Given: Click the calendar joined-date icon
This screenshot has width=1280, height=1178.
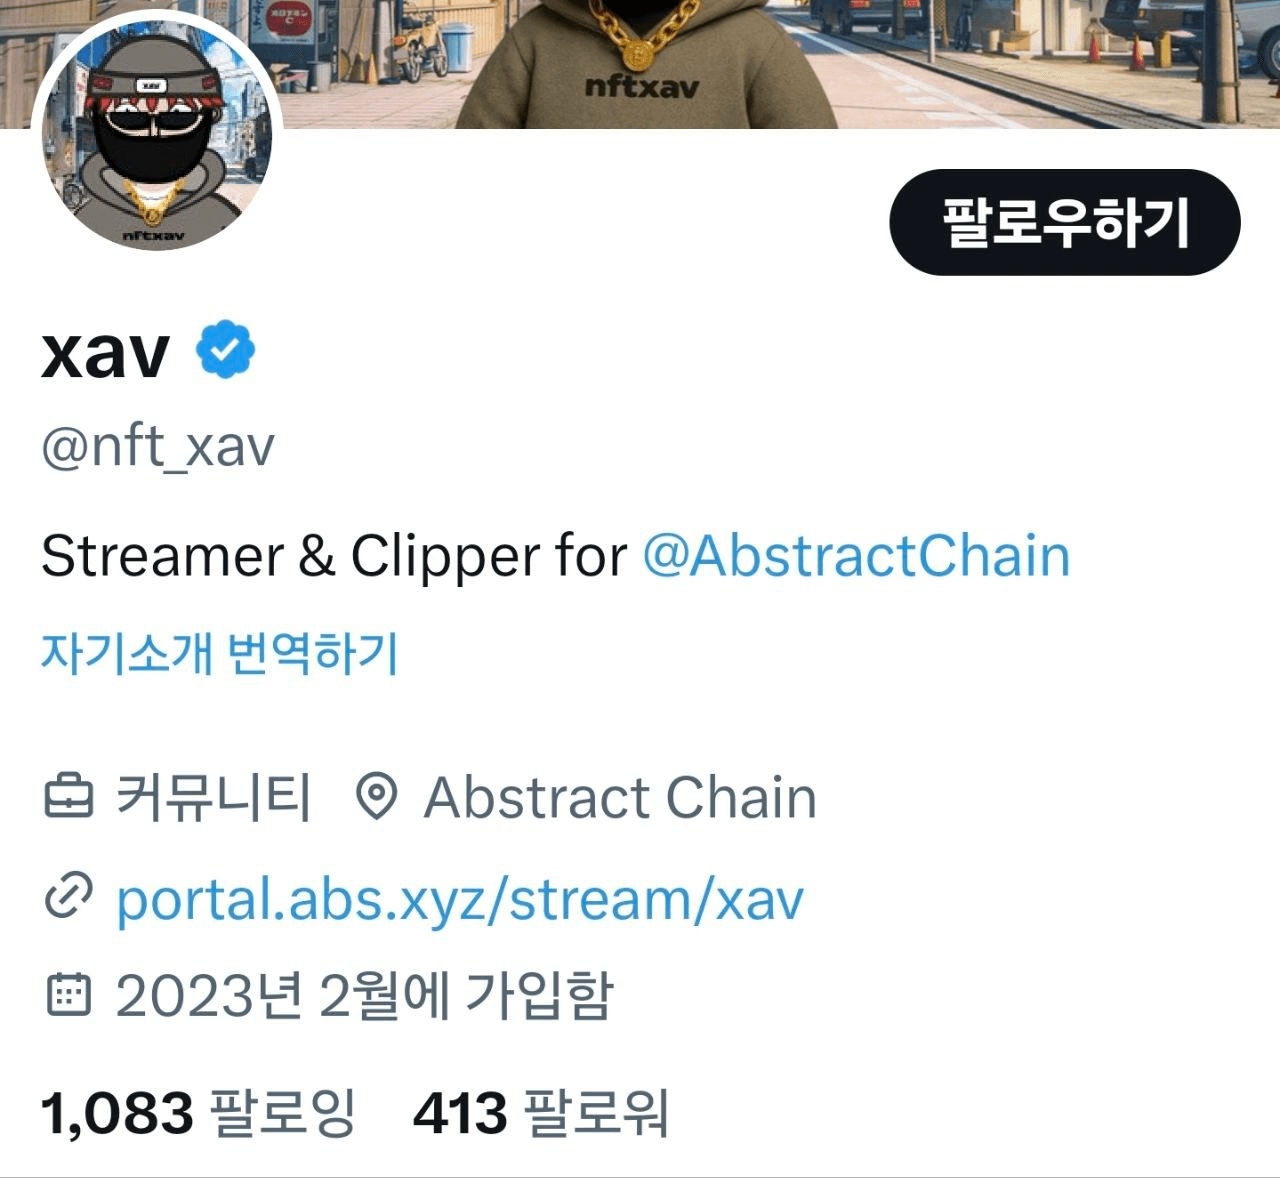Looking at the screenshot, I should 69,993.
